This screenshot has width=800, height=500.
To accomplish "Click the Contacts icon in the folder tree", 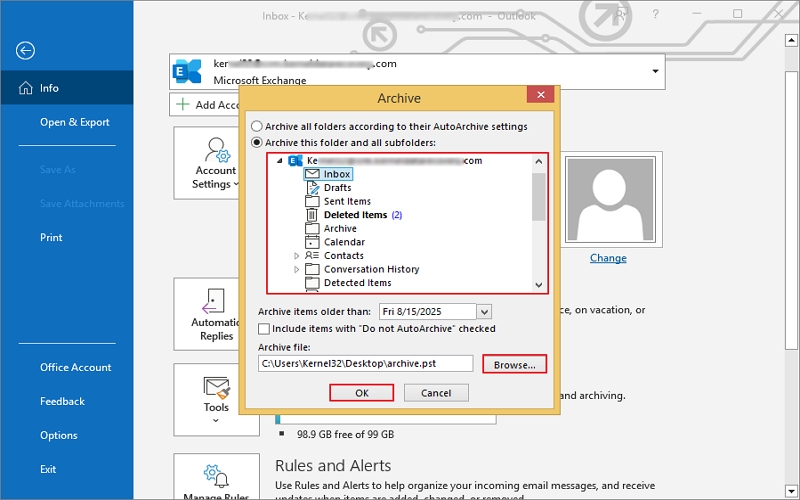I will (312, 256).
